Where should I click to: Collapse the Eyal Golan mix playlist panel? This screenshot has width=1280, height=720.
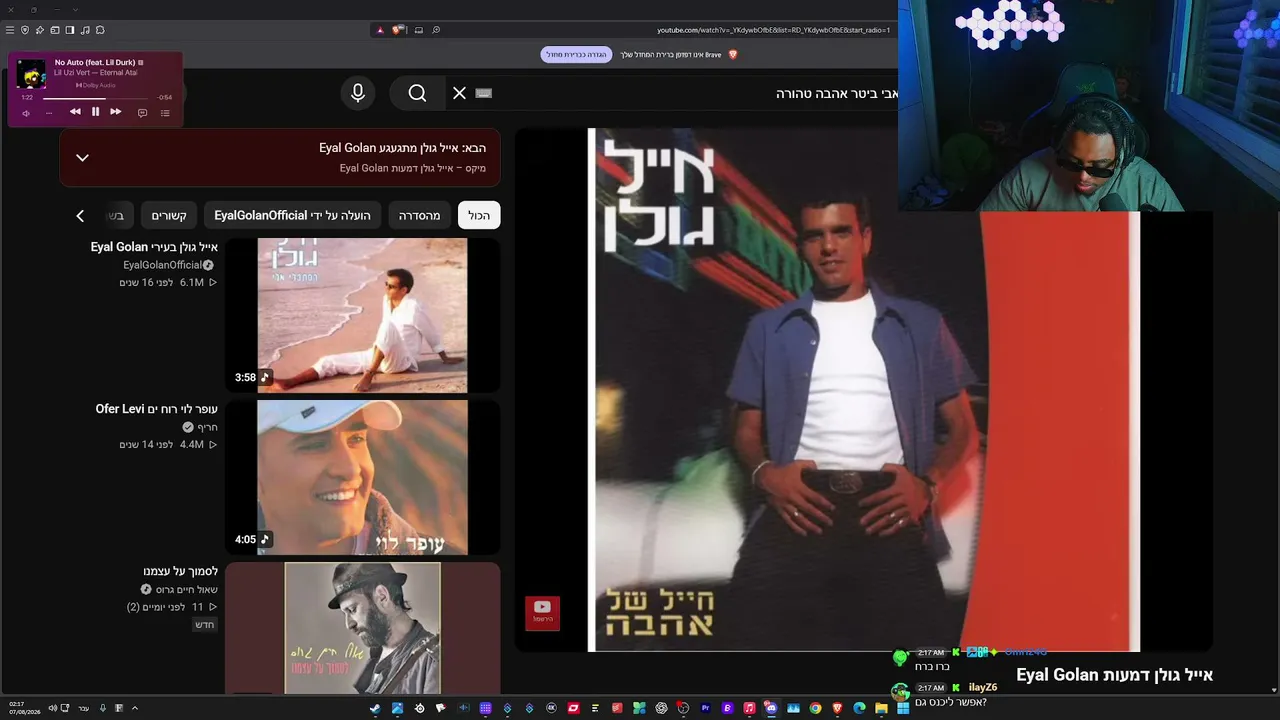tap(83, 157)
